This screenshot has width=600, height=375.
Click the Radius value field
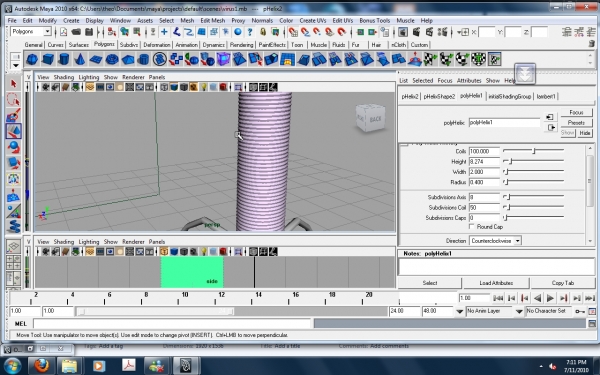tap(484, 182)
